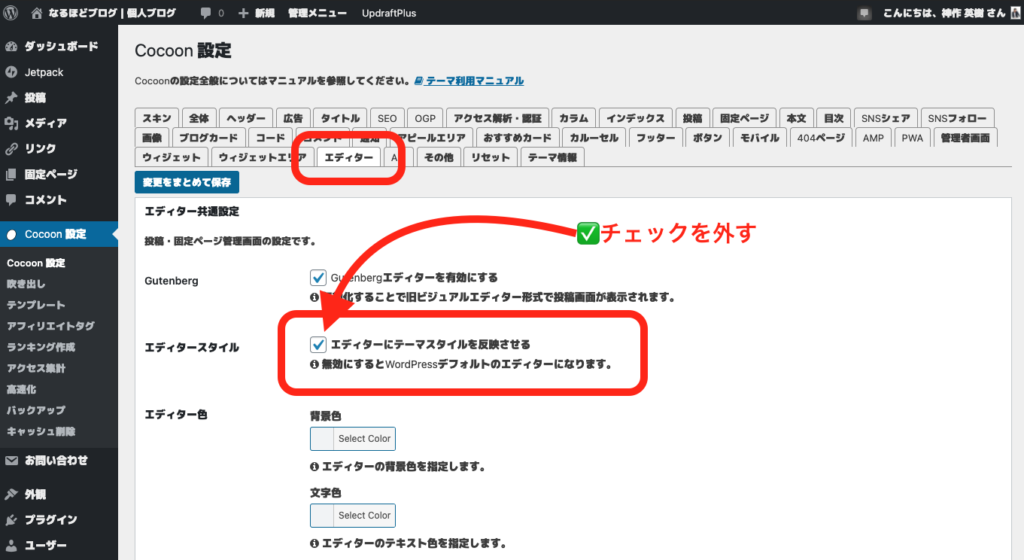Open アフィリエイトタグ submenu item
Screen dimensions: 1024x560
[x=50, y=326]
